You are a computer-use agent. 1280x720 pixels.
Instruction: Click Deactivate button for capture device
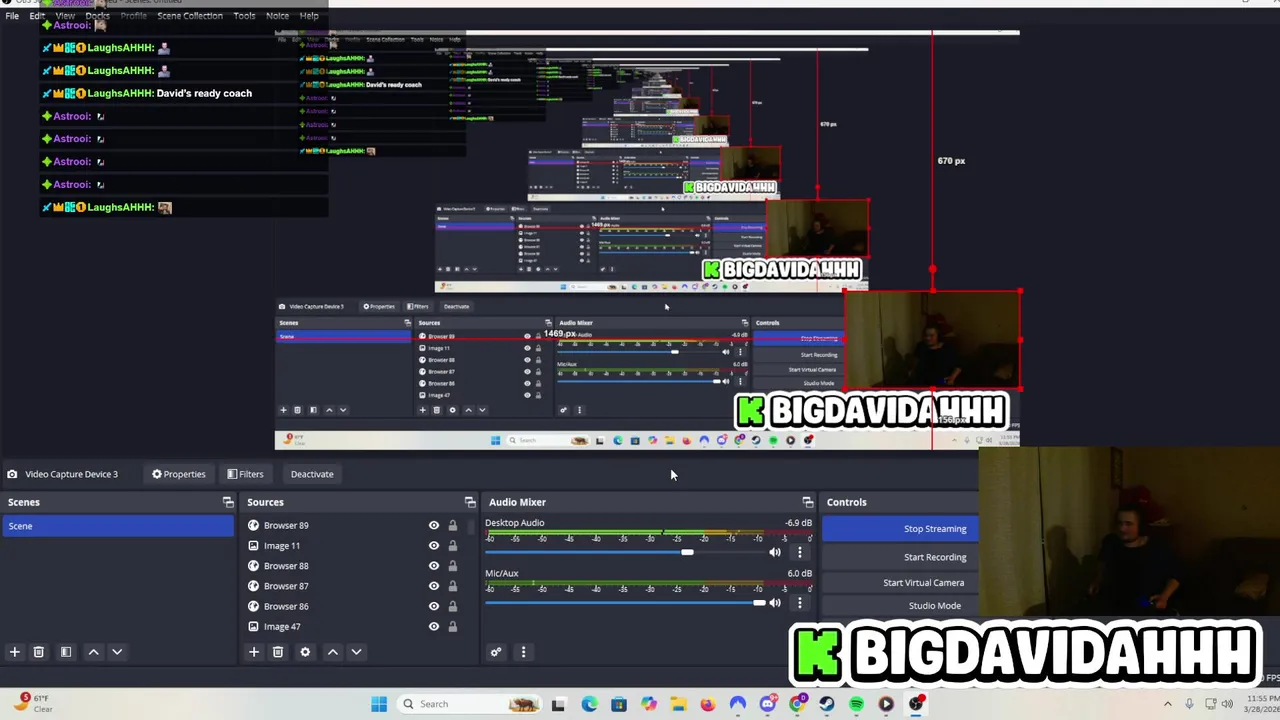(312, 474)
